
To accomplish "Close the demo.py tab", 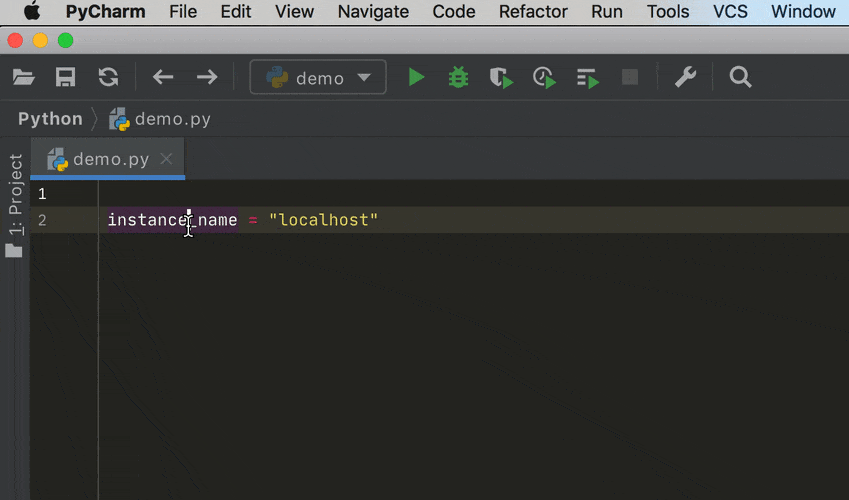I will pyautogui.click(x=167, y=159).
